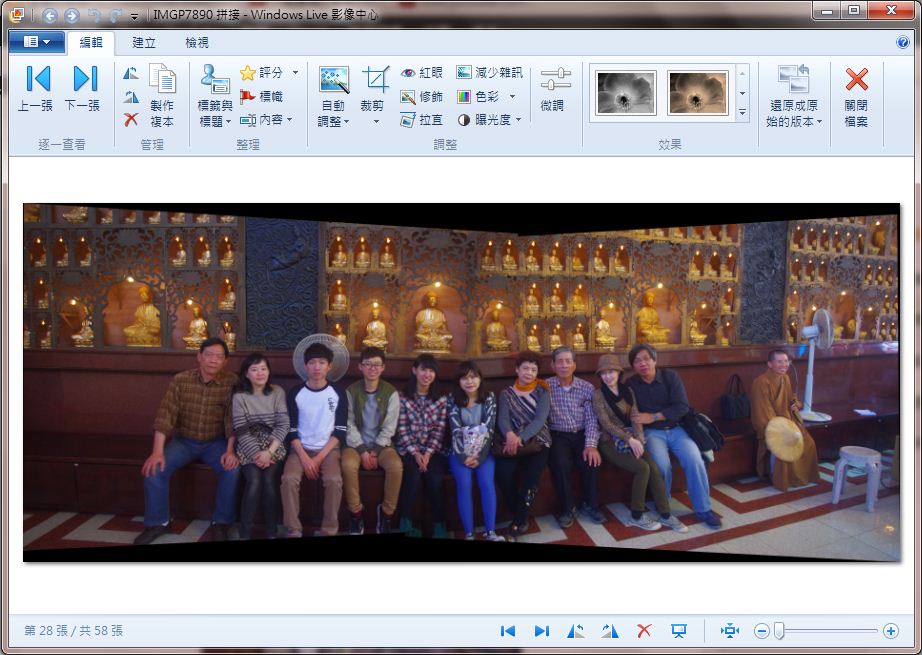Rotate counterclockwise in bottom status bar

point(576,631)
